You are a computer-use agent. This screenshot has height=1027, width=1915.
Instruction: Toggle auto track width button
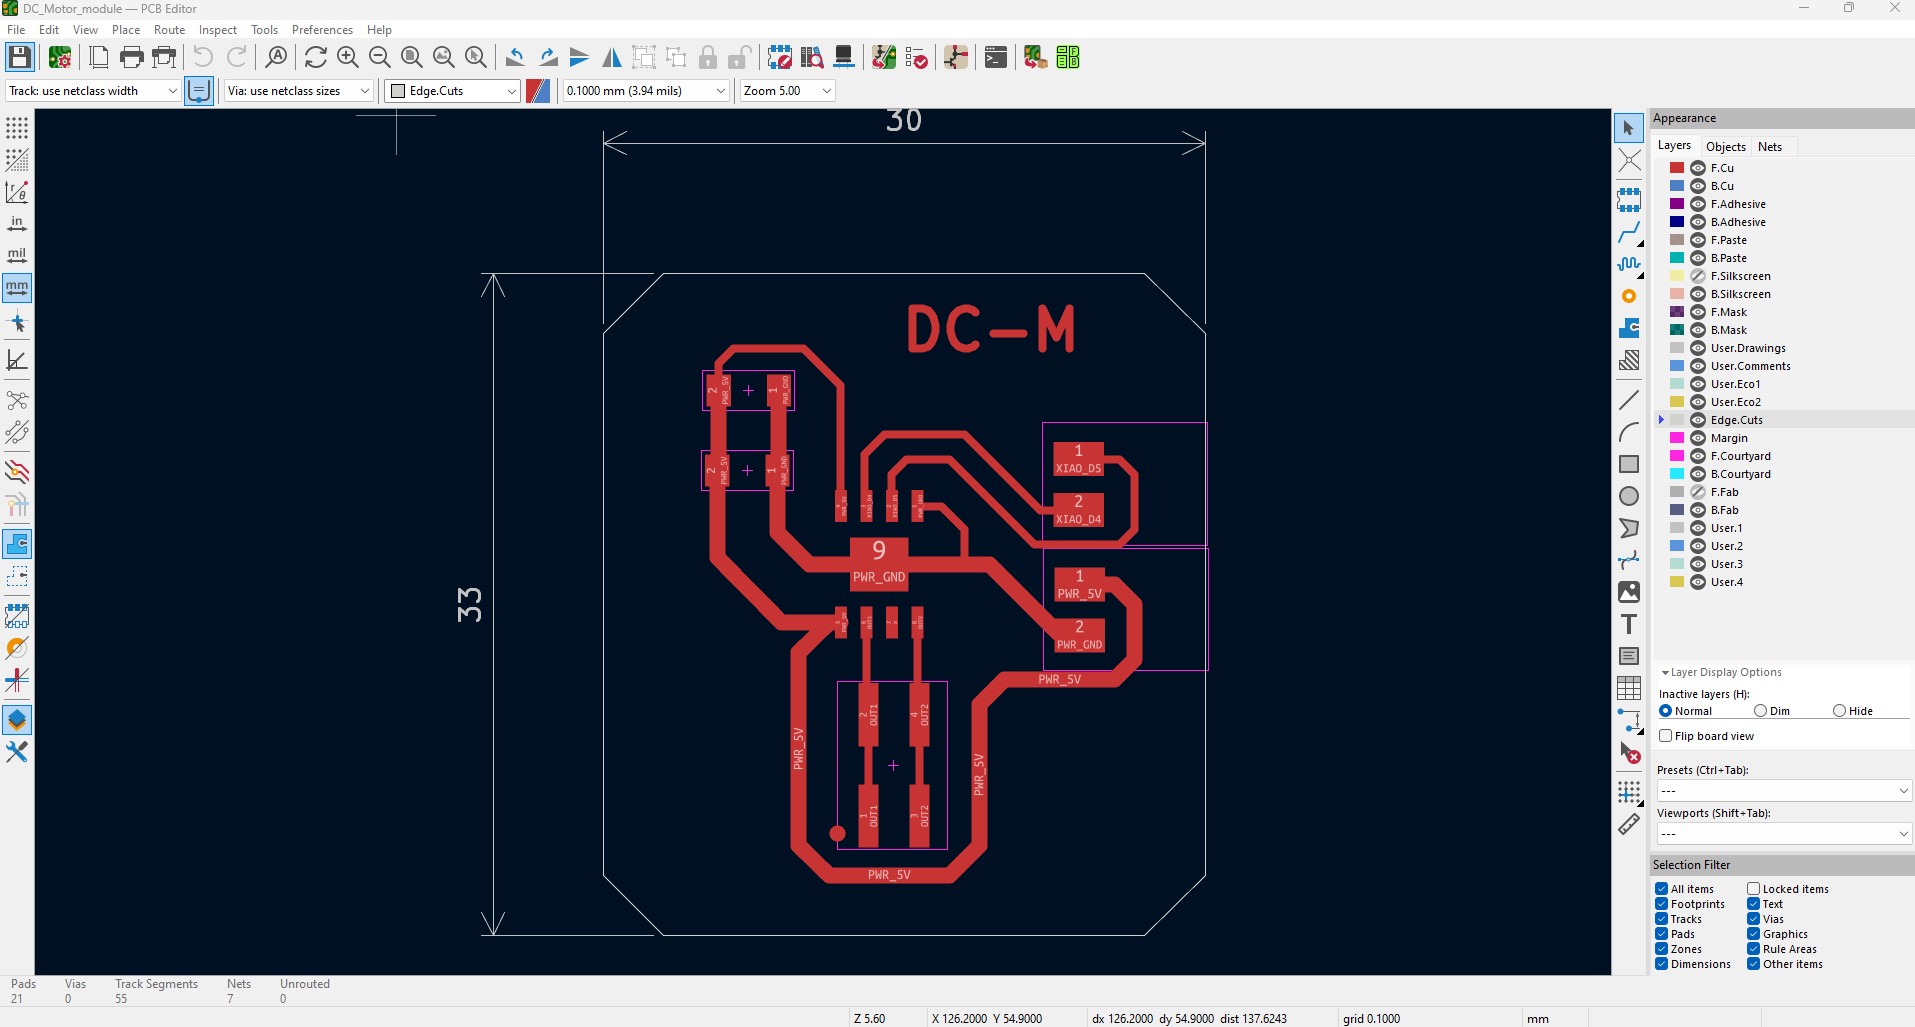pyautogui.click(x=199, y=91)
